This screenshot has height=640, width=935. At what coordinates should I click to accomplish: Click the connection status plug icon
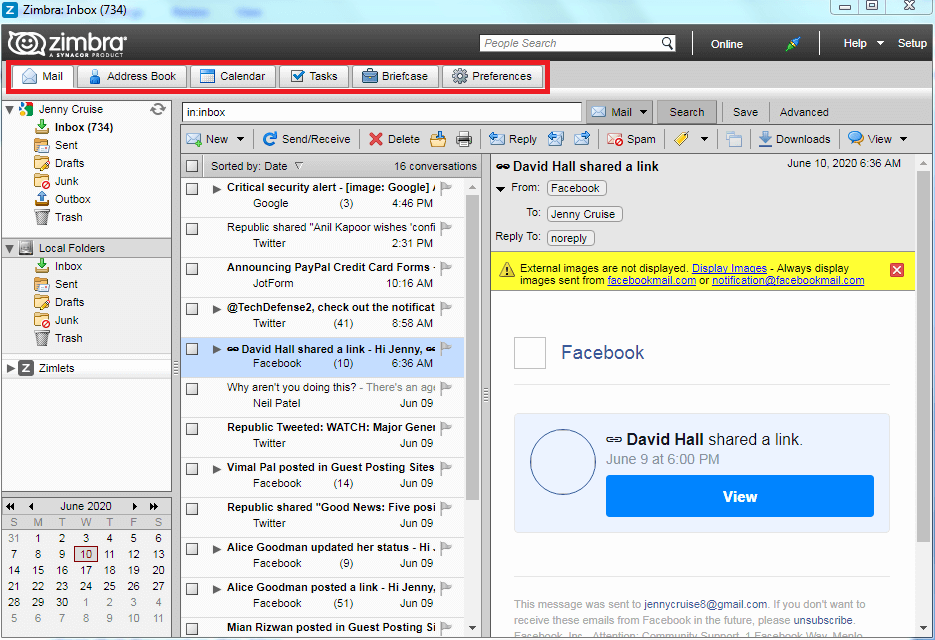click(792, 44)
